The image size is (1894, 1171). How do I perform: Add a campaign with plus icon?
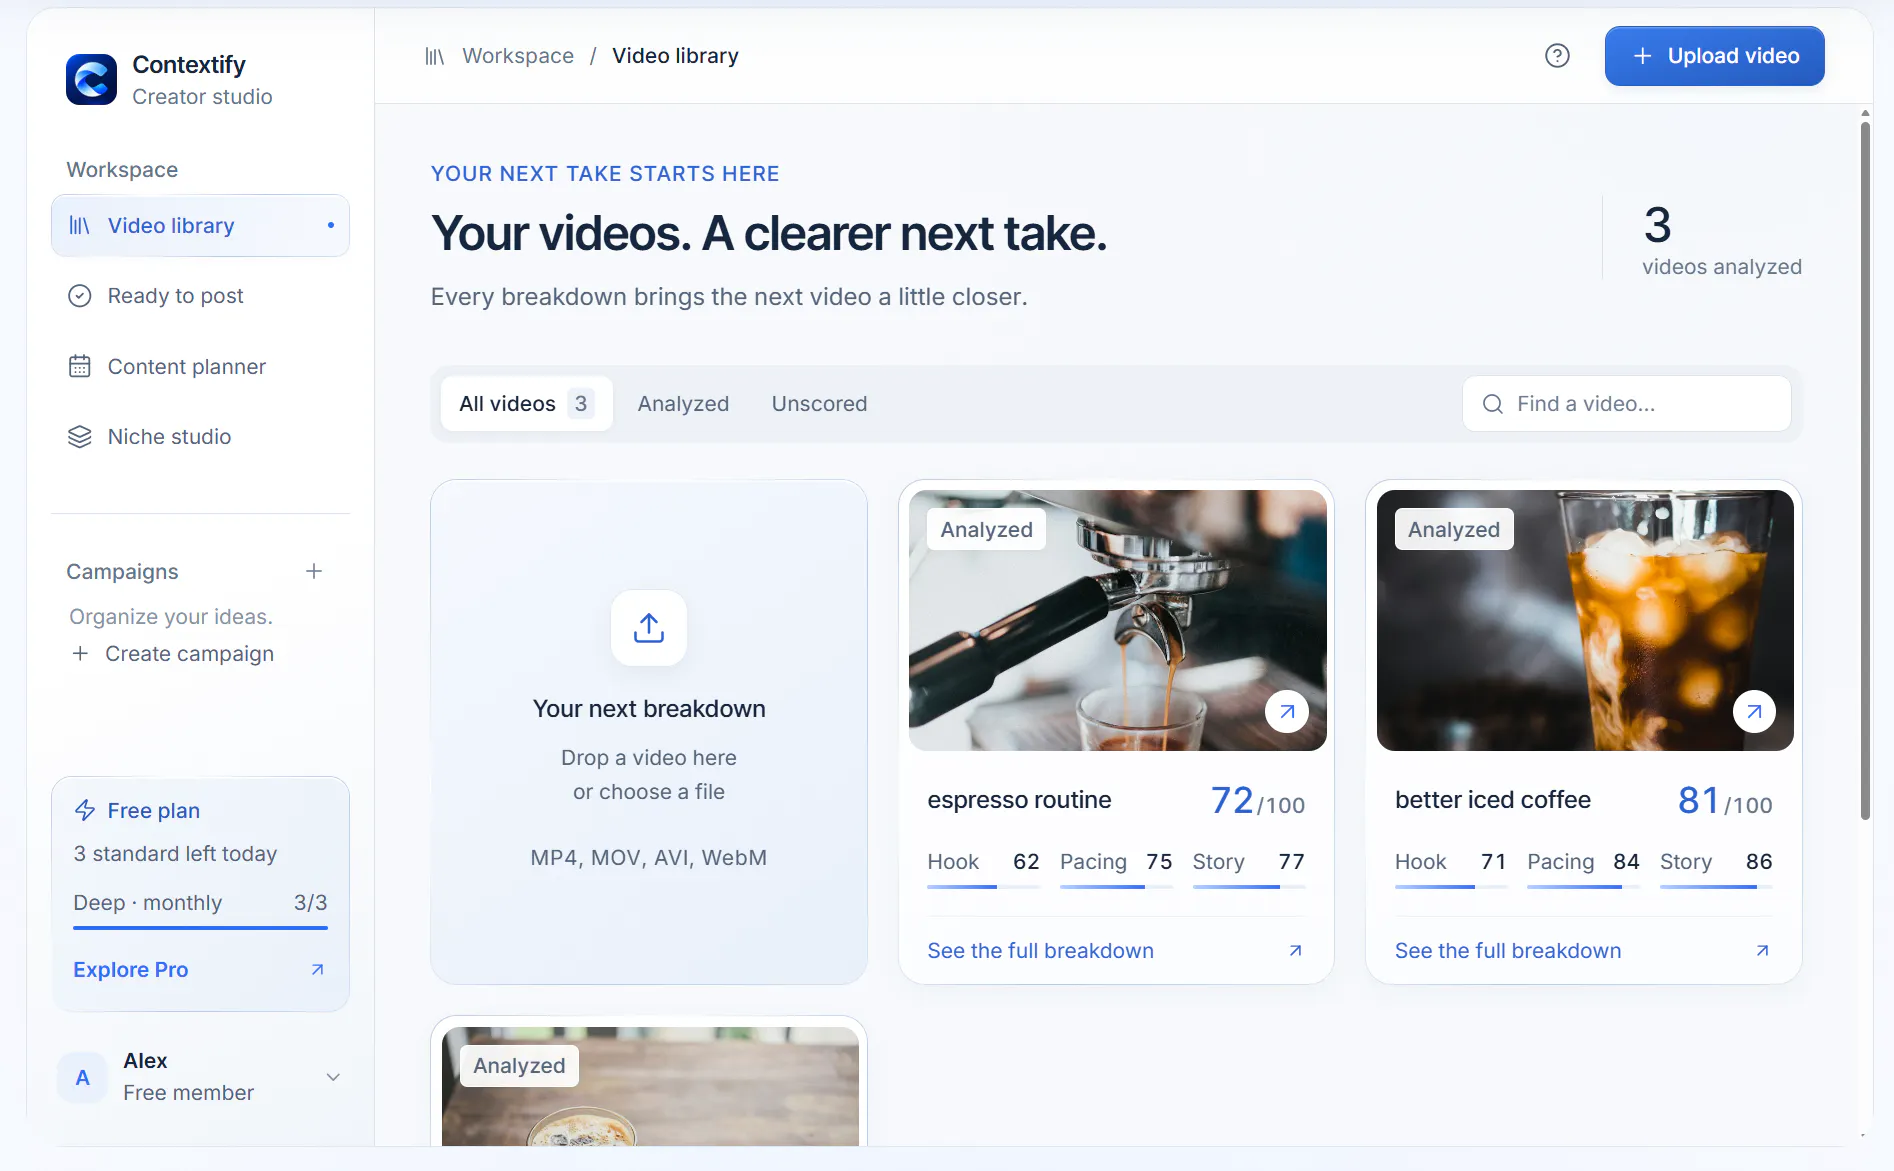point(314,571)
